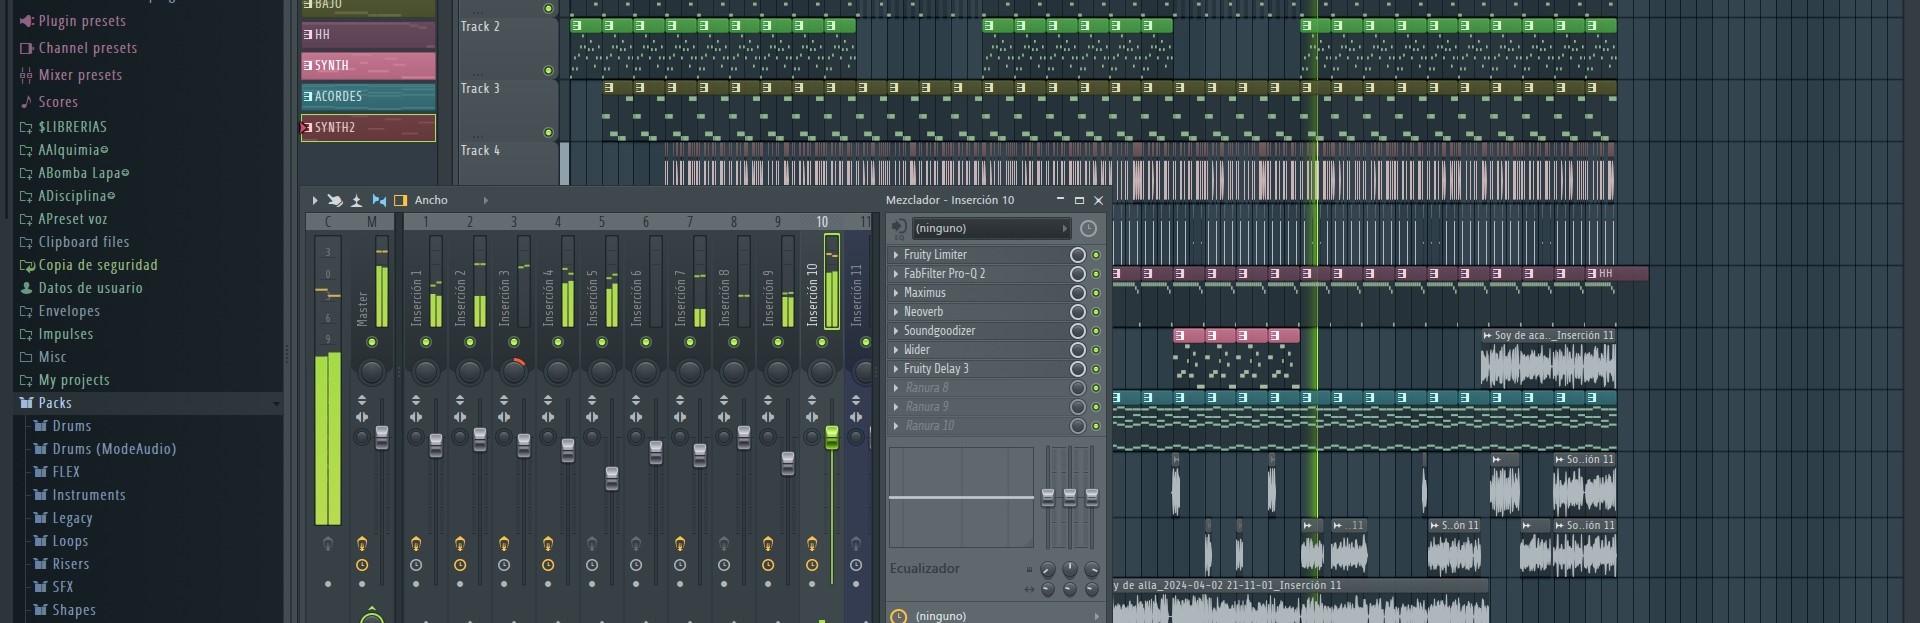Image resolution: width=1920 pixels, height=623 pixels.
Task: Mute the Master mixer track
Action: (372, 343)
